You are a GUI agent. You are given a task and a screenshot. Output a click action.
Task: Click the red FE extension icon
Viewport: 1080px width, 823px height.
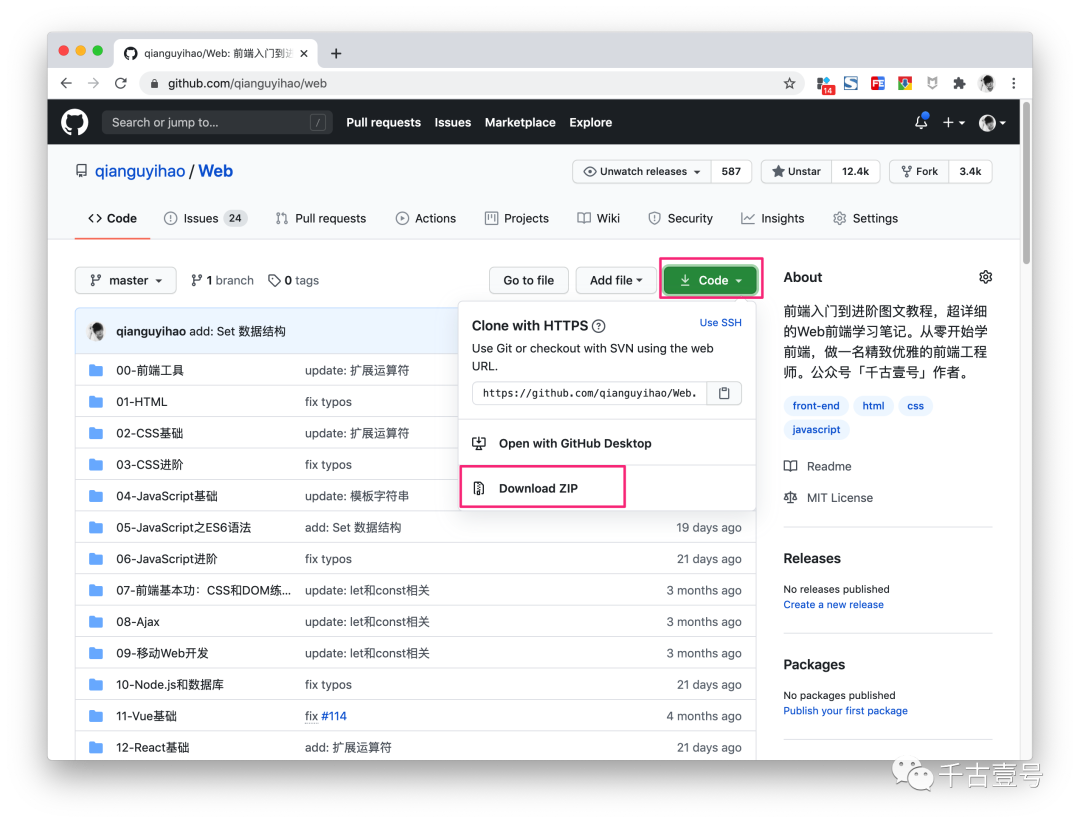pyautogui.click(x=878, y=83)
